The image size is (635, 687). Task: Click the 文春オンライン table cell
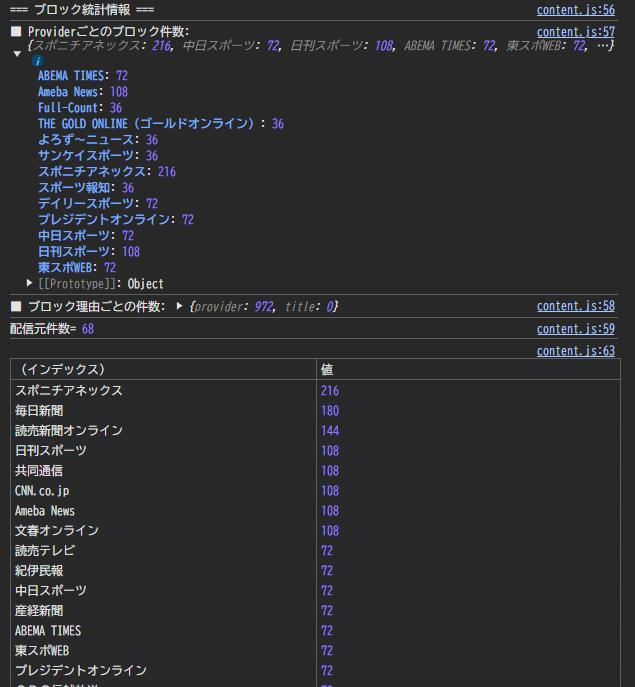click(x=163, y=531)
